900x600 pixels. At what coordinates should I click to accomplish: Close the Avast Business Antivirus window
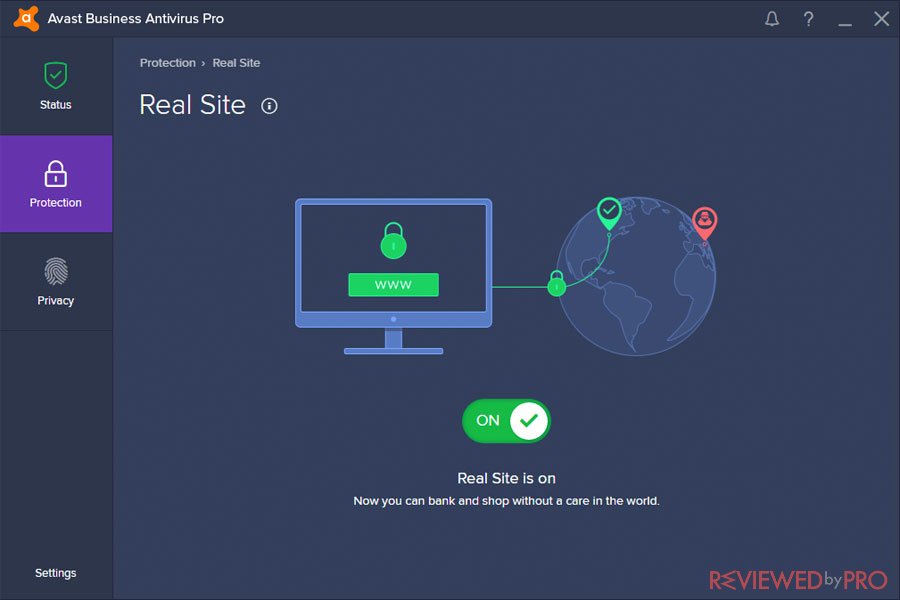881,19
